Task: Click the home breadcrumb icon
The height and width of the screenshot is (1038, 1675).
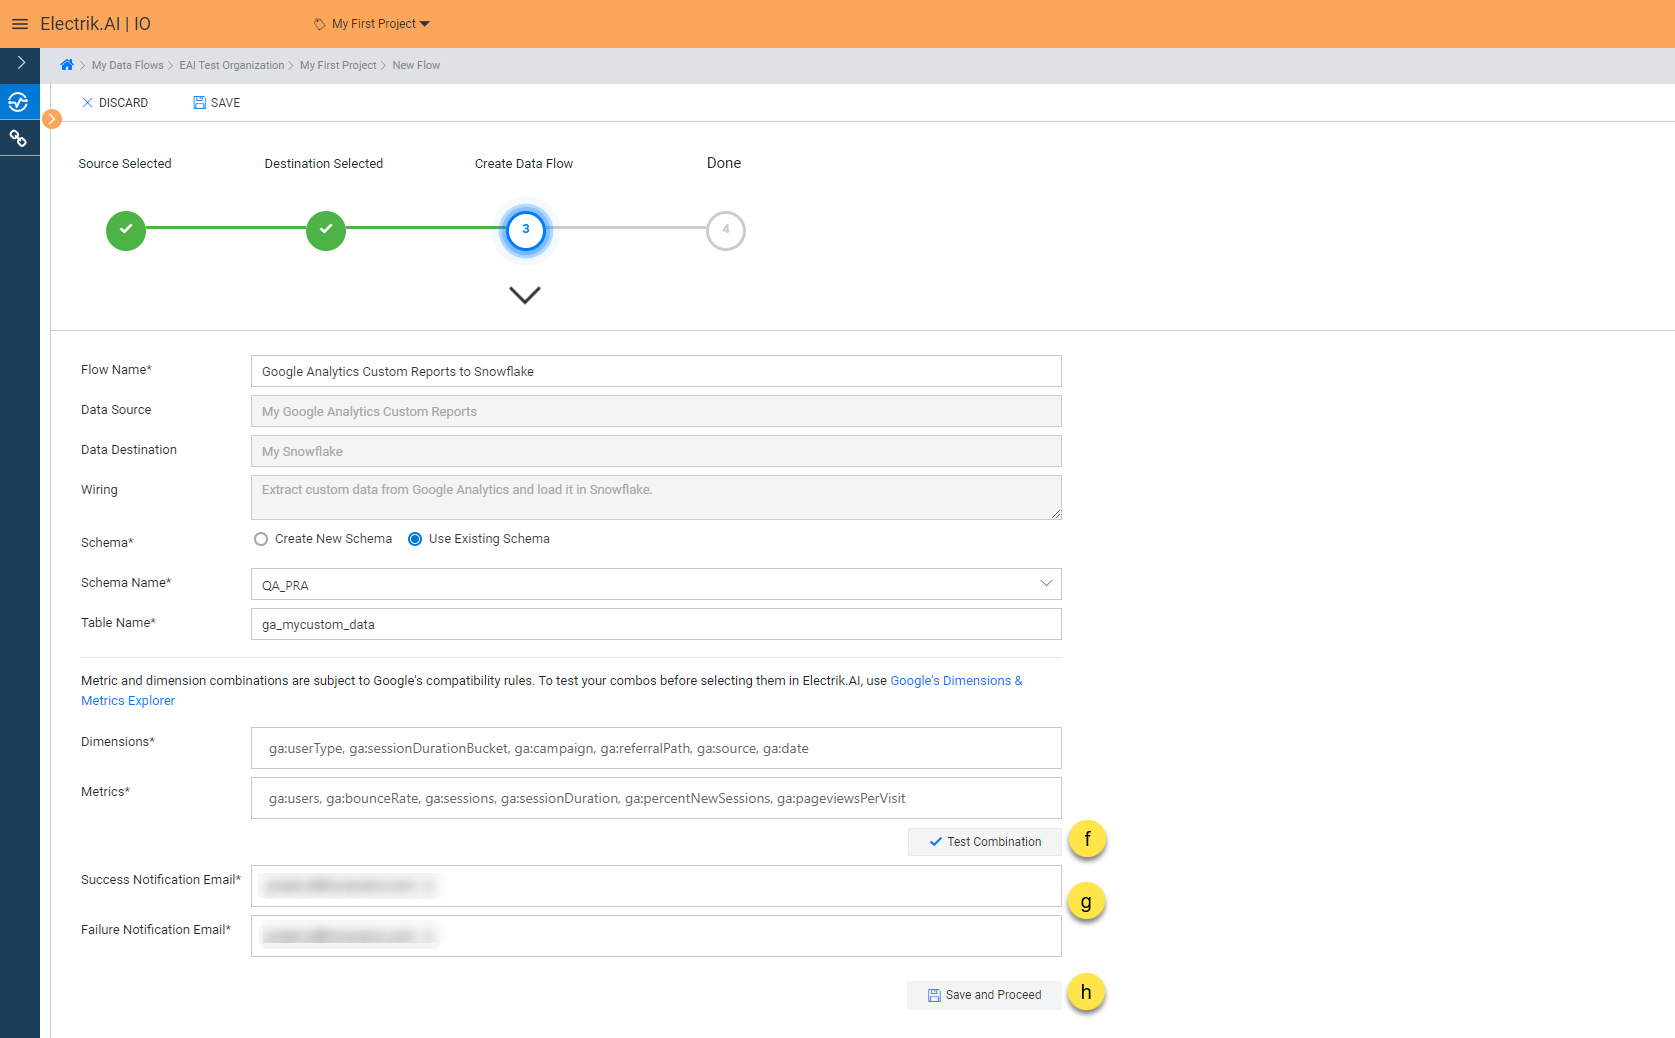Action: (x=67, y=65)
